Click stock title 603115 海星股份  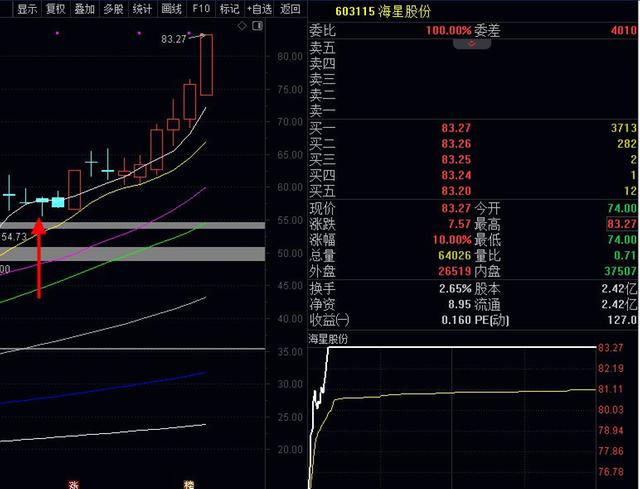383,11
